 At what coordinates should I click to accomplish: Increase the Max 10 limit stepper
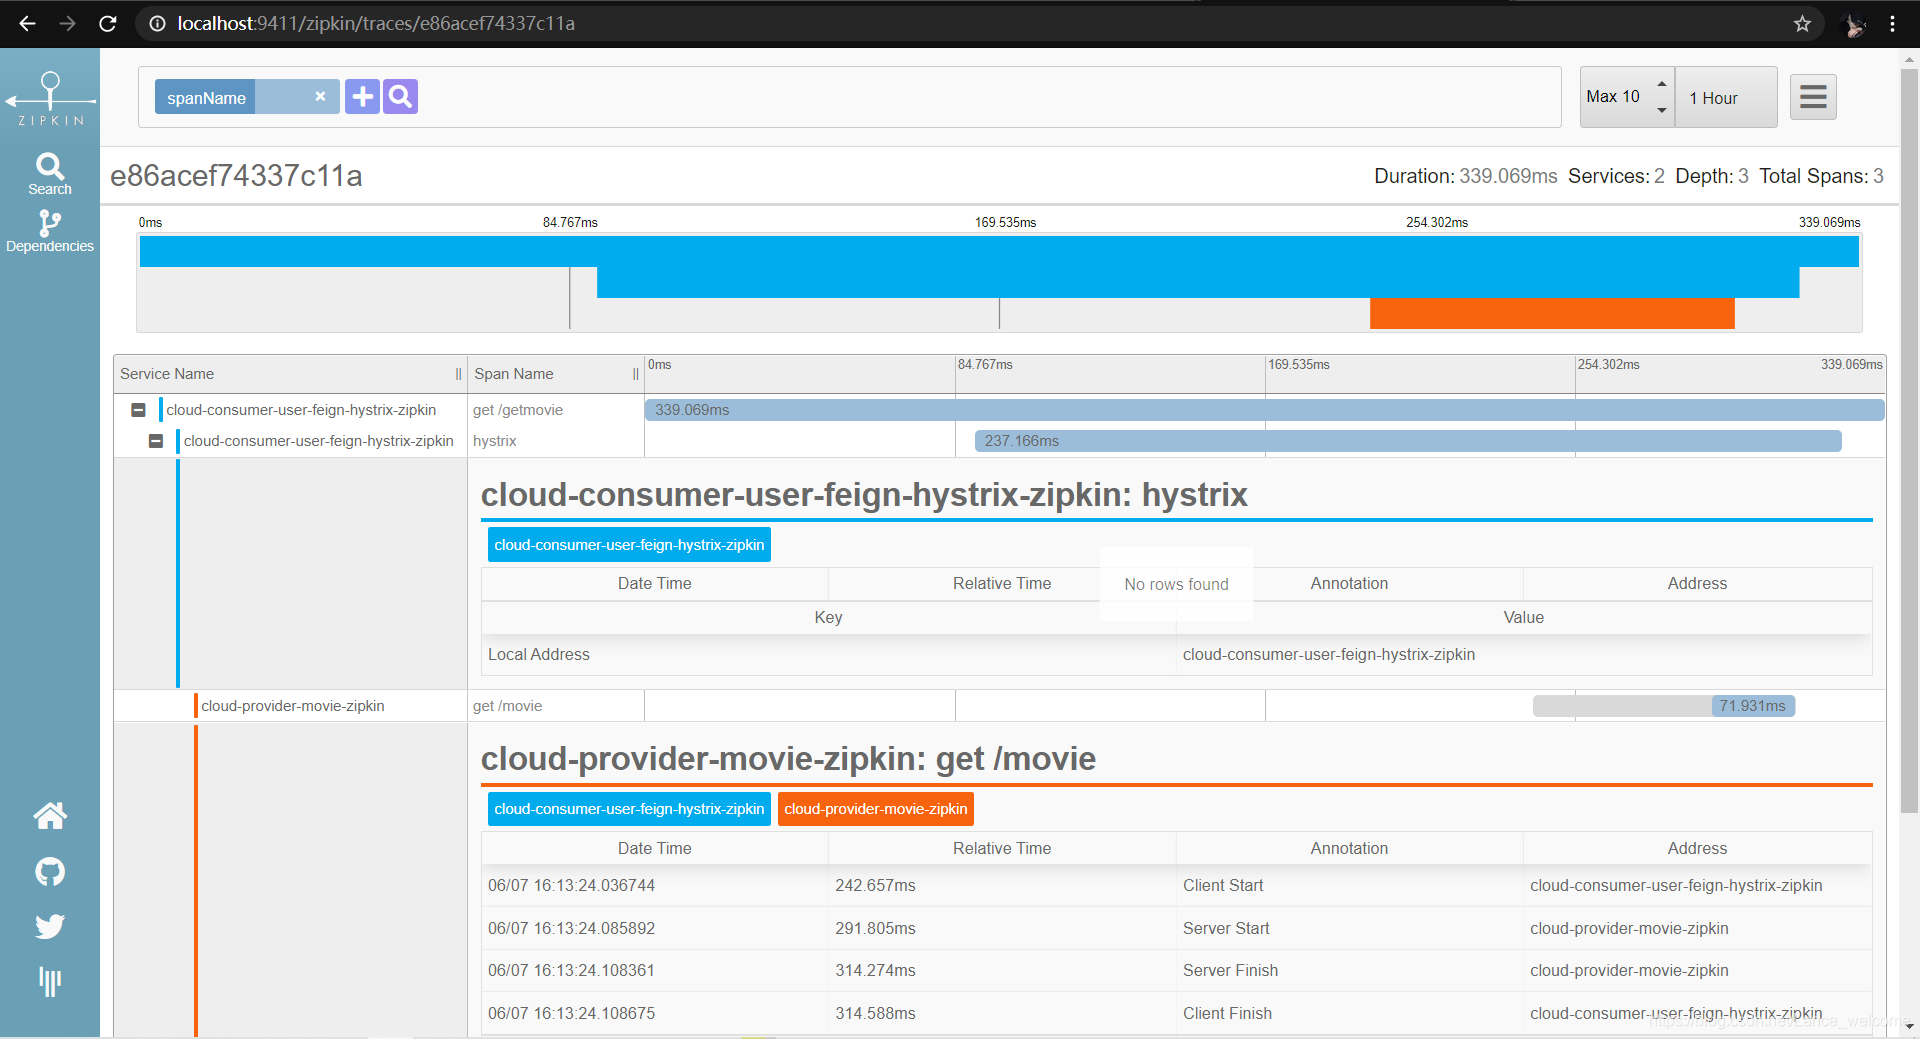1661,84
